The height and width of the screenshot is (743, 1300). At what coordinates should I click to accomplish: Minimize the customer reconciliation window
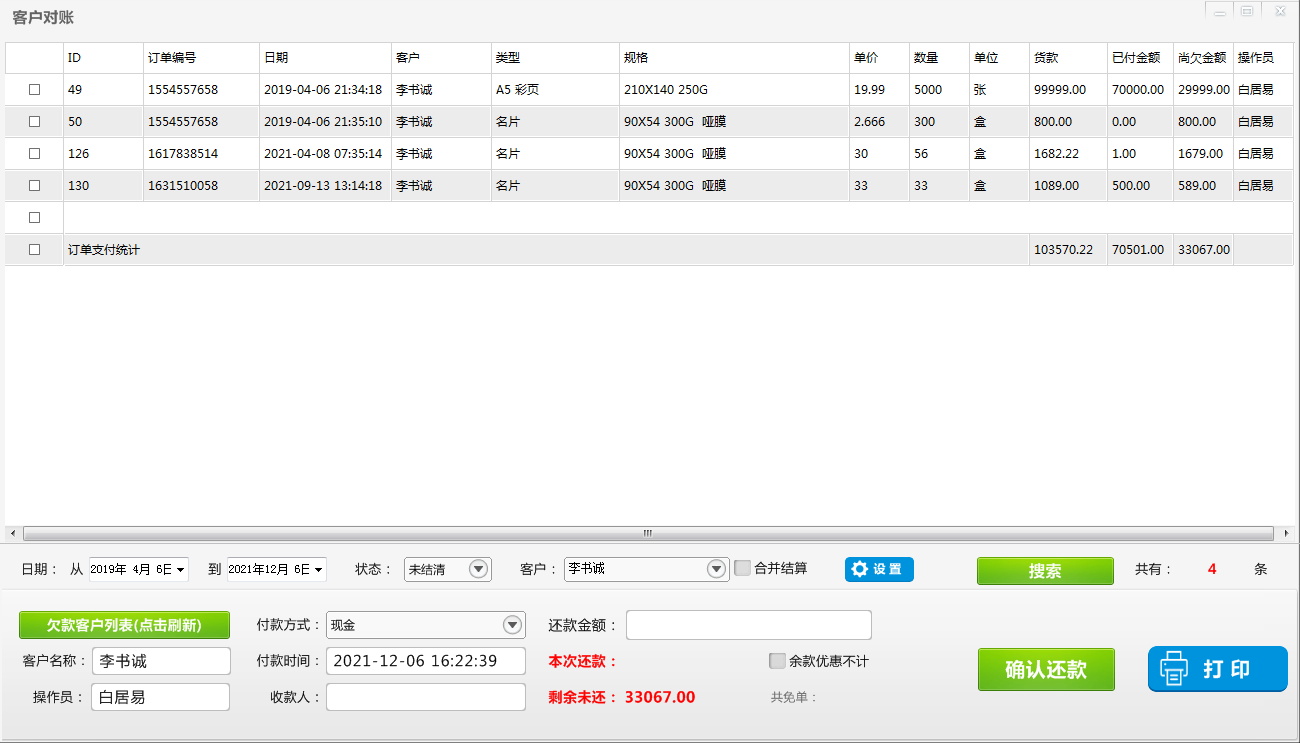coord(1219,11)
